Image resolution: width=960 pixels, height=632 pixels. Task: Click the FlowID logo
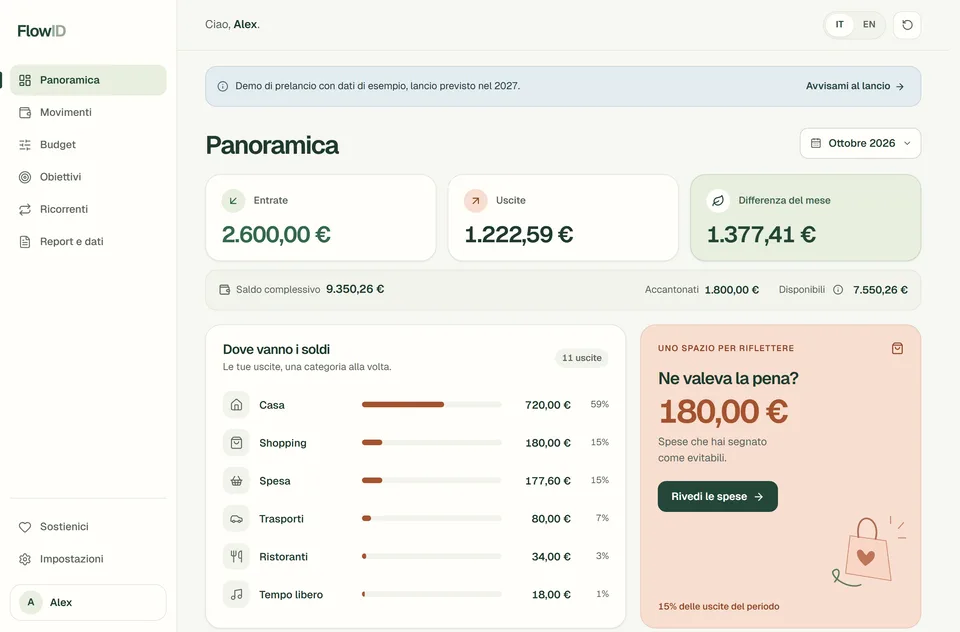coord(42,31)
